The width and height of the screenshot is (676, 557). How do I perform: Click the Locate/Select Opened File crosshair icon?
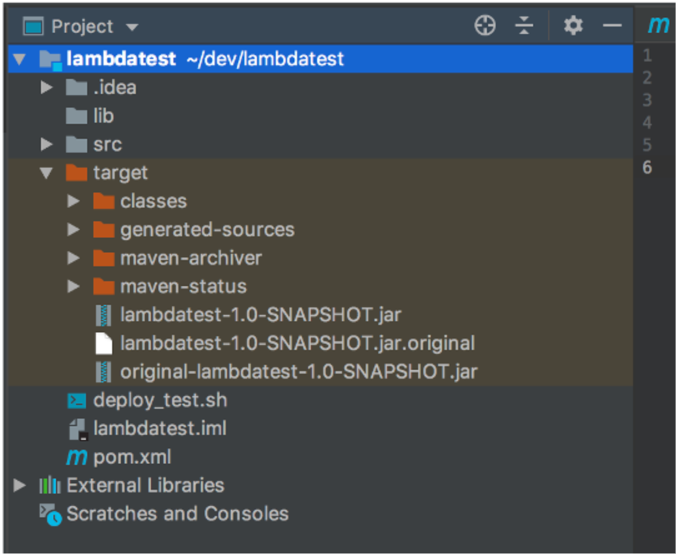point(485,26)
